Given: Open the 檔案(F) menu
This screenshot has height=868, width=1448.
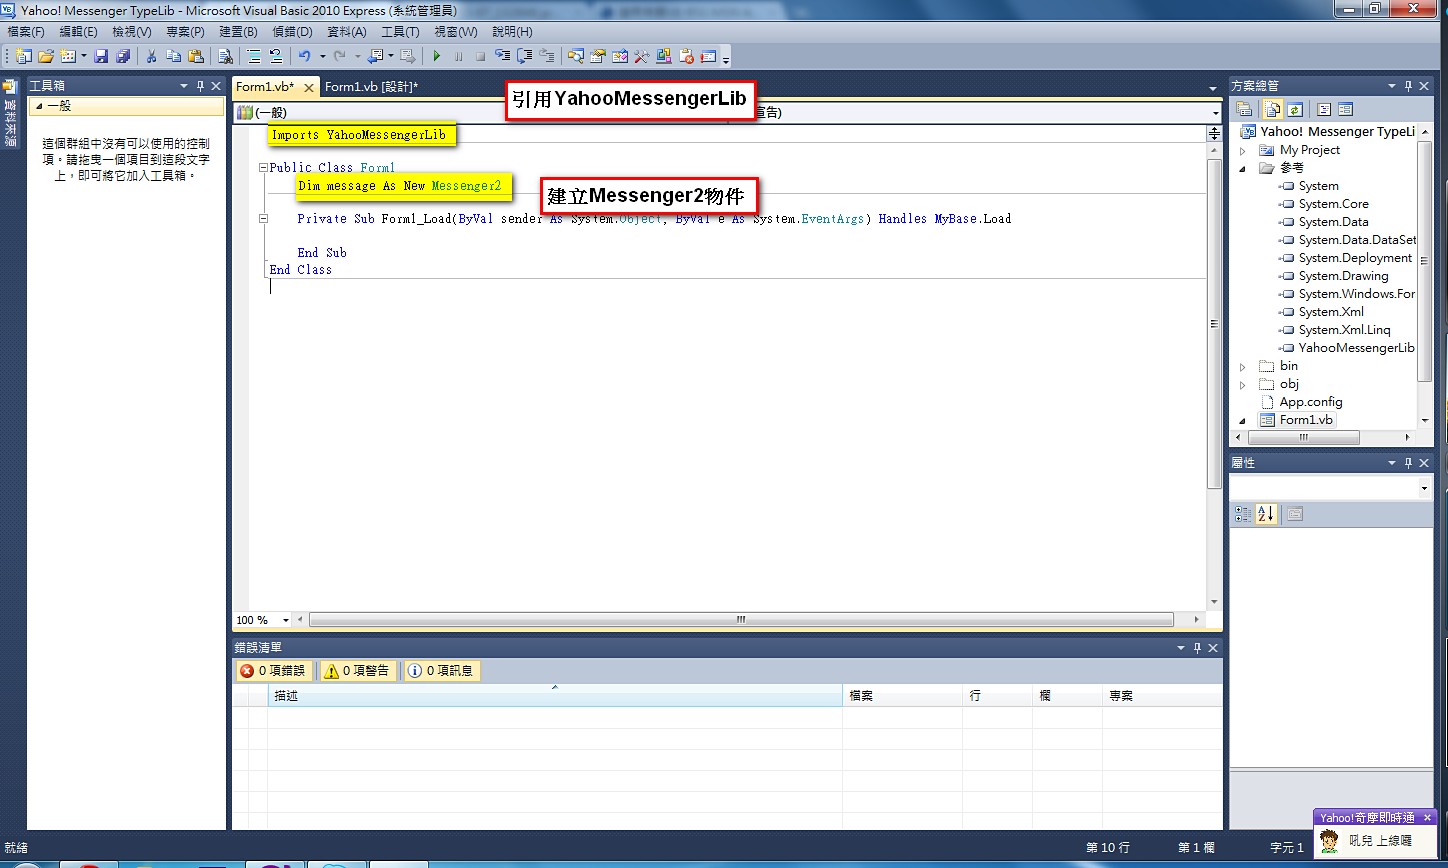Looking at the screenshot, I should [x=26, y=32].
